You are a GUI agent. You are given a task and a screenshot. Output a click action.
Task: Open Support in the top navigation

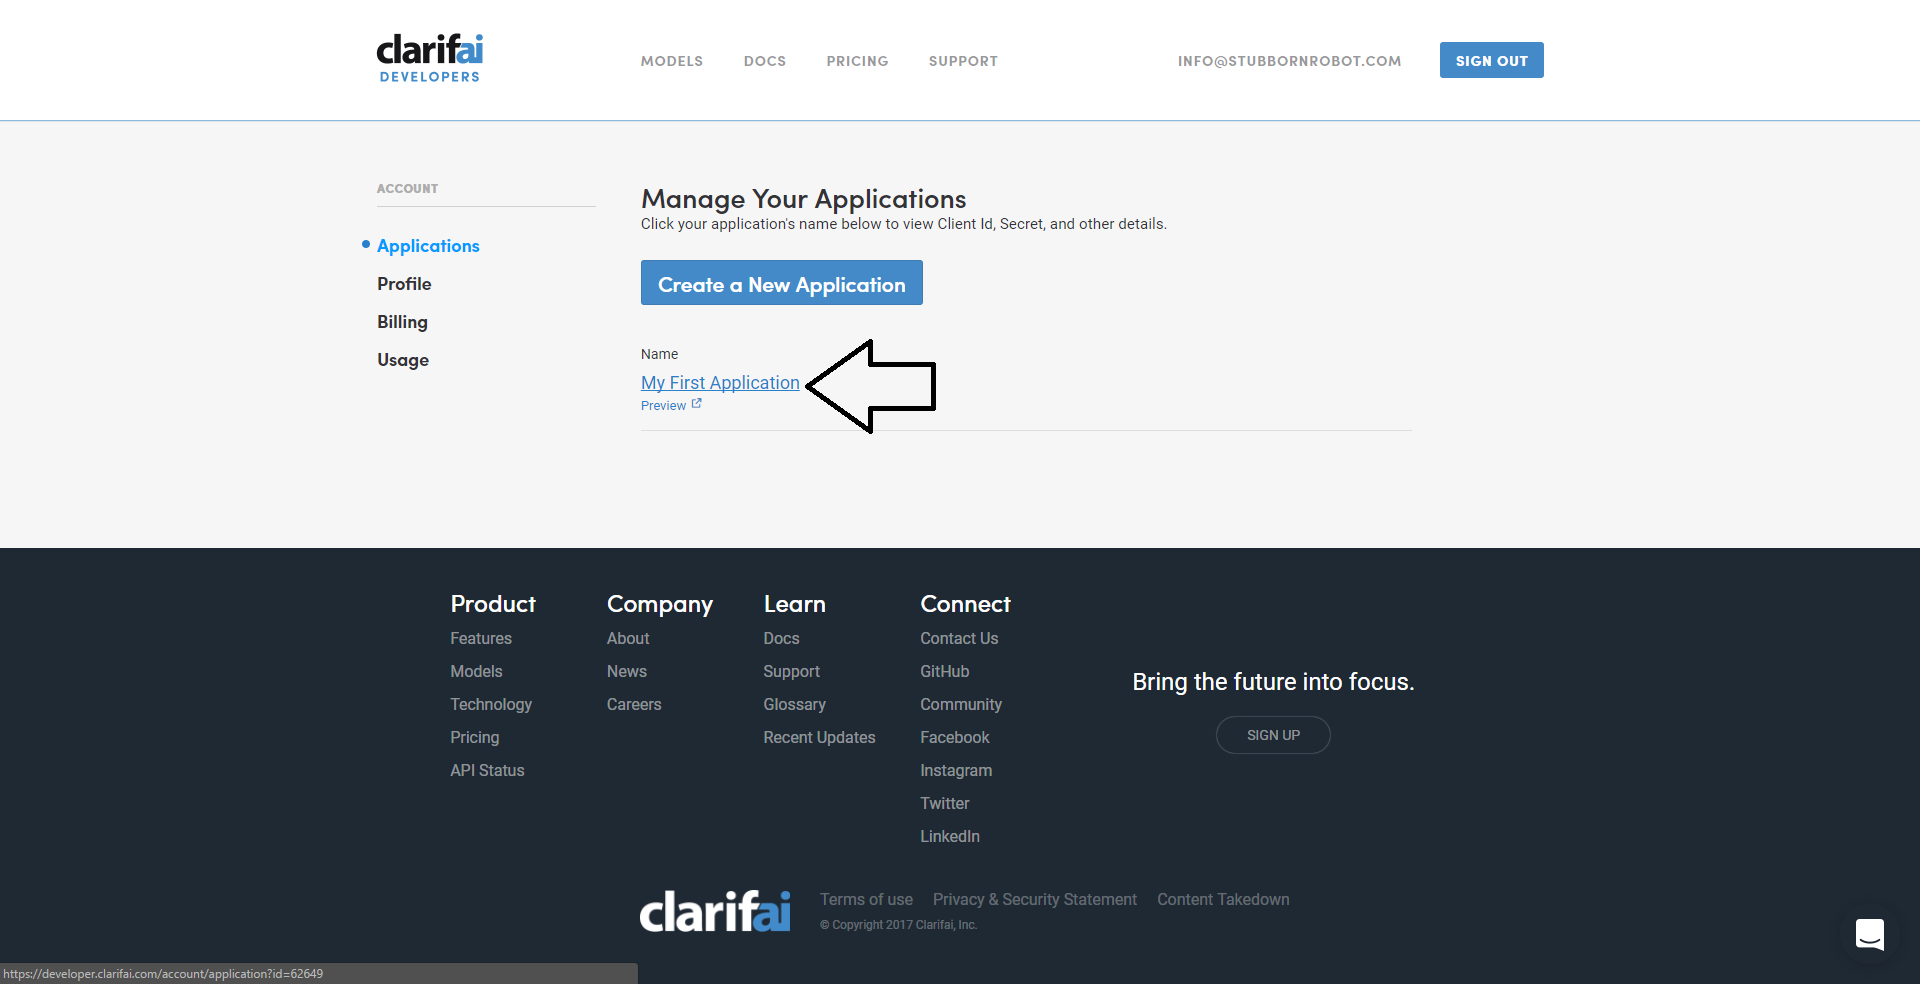coord(963,61)
